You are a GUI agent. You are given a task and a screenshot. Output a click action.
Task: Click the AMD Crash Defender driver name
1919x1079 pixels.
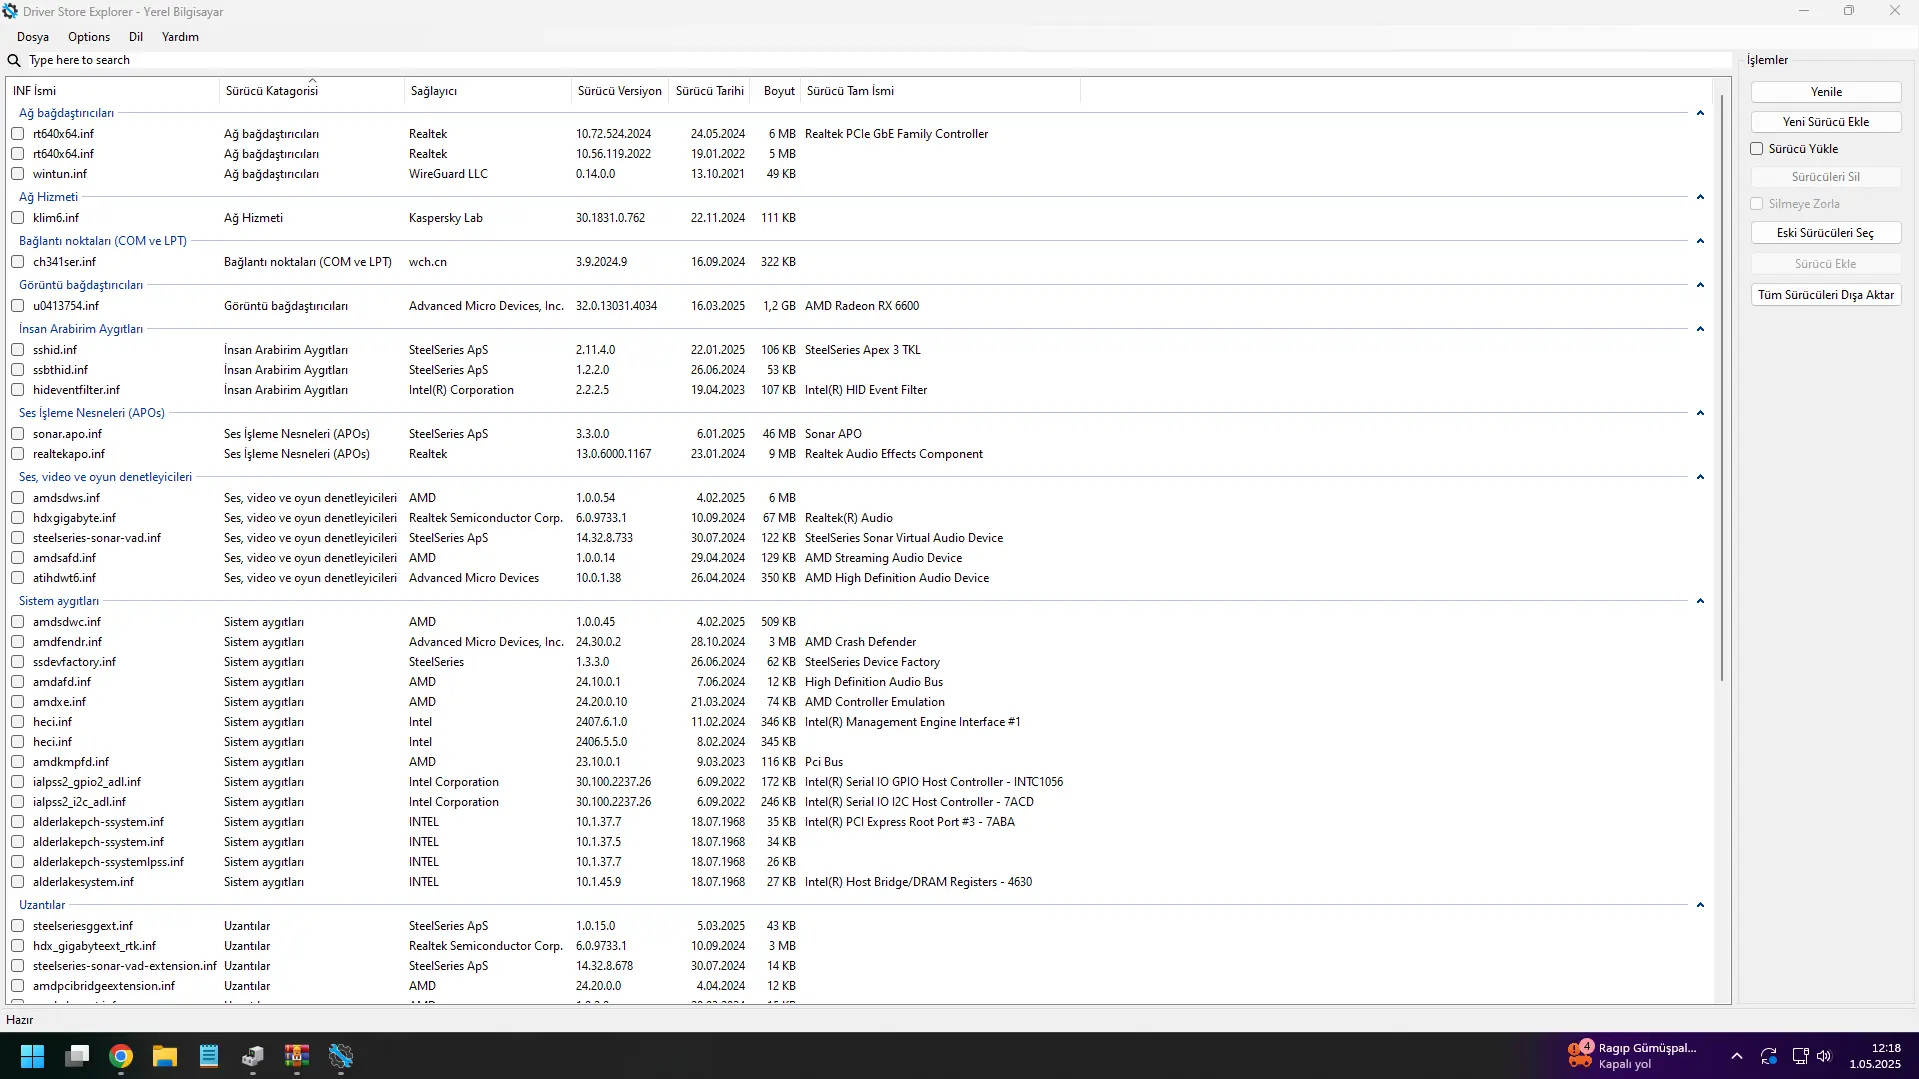tap(860, 642)
